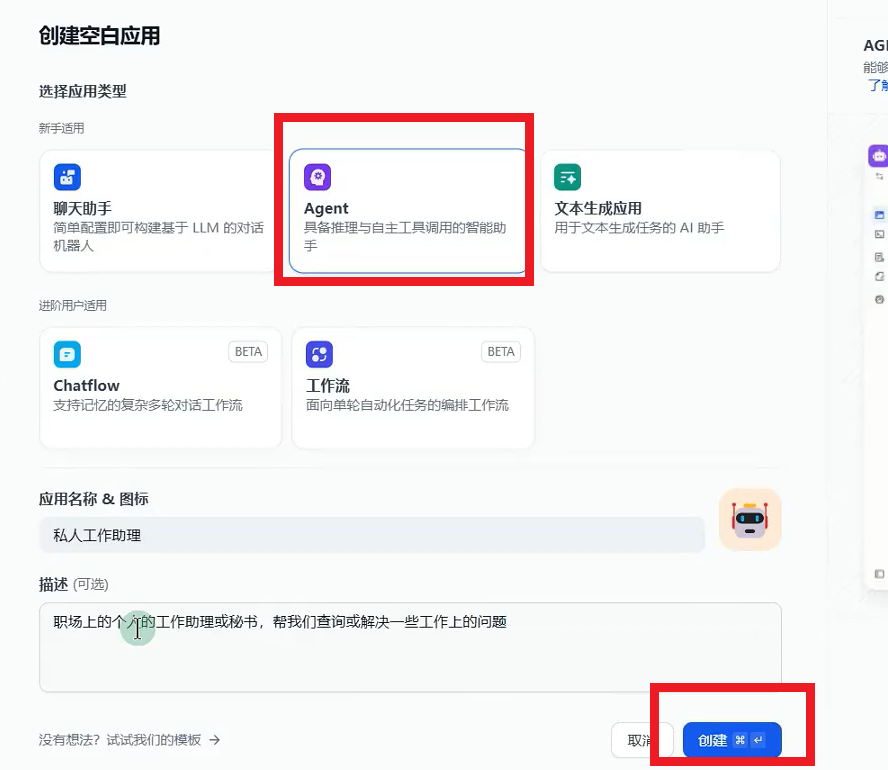
Task: Click the 进阶用户适用 section label
Action: (x=72, y=306)
